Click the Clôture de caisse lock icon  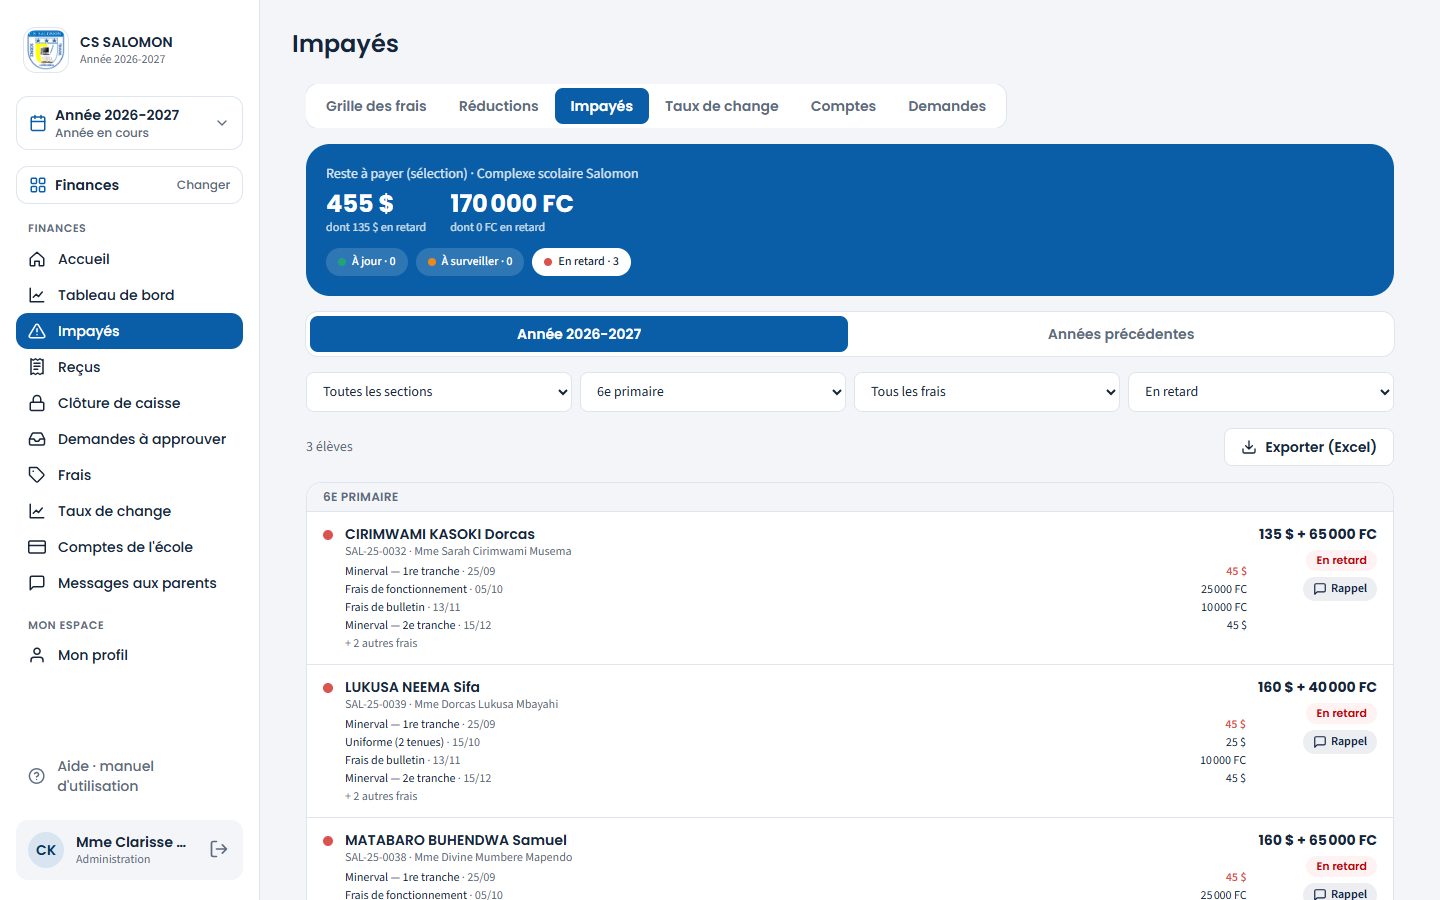[37, 403]
